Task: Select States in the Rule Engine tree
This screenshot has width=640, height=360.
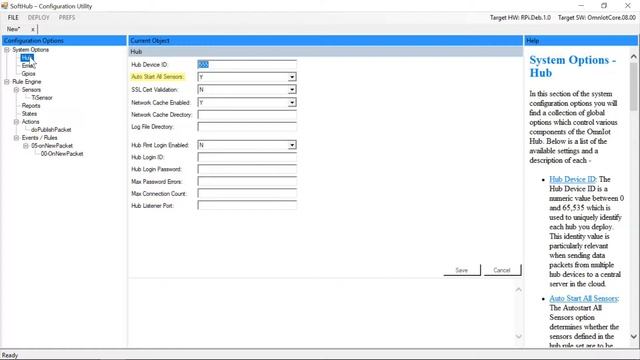Action: [29, 113]
